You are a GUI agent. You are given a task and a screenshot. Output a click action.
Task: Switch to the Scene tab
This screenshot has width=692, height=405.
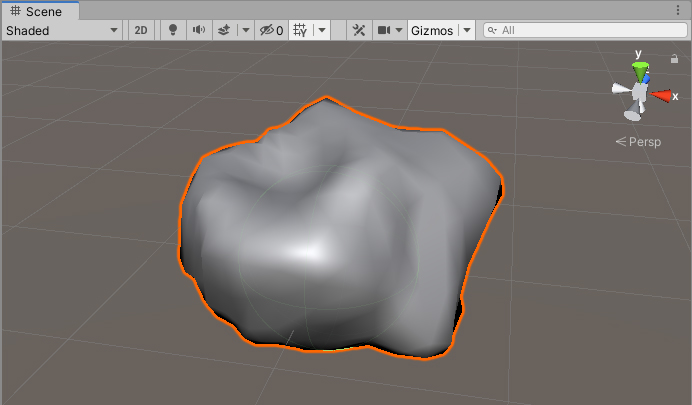[36, 11]
